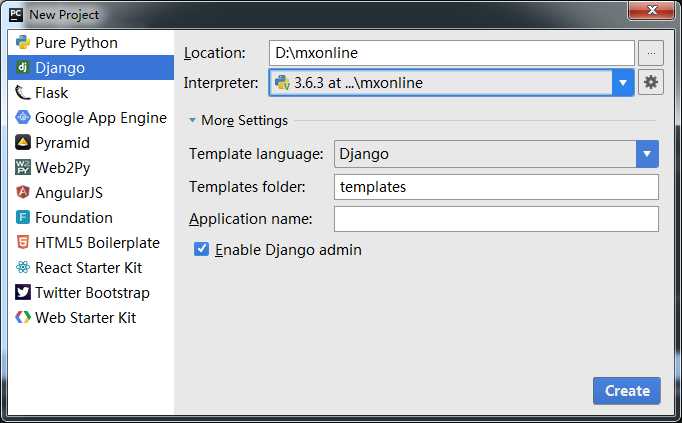Collapse the More Settings section
This screenshot has width=682, height=423.
click(x=192, y=120)
